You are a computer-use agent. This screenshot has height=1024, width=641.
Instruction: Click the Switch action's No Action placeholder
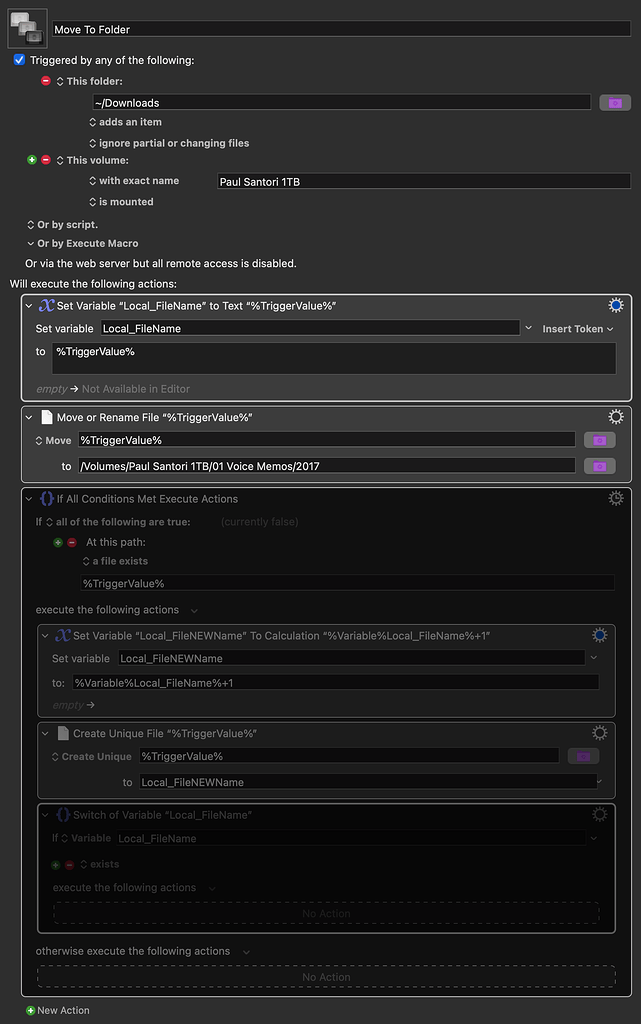(x=326, y=914)
